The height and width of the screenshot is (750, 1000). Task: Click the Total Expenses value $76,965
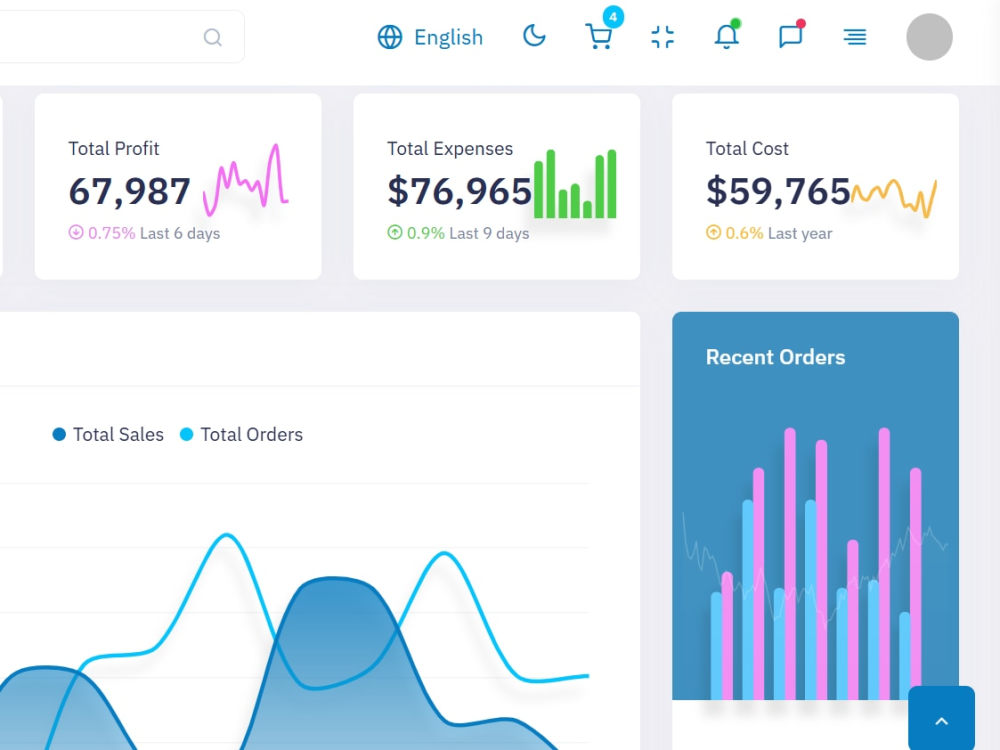tap(459, 191)
